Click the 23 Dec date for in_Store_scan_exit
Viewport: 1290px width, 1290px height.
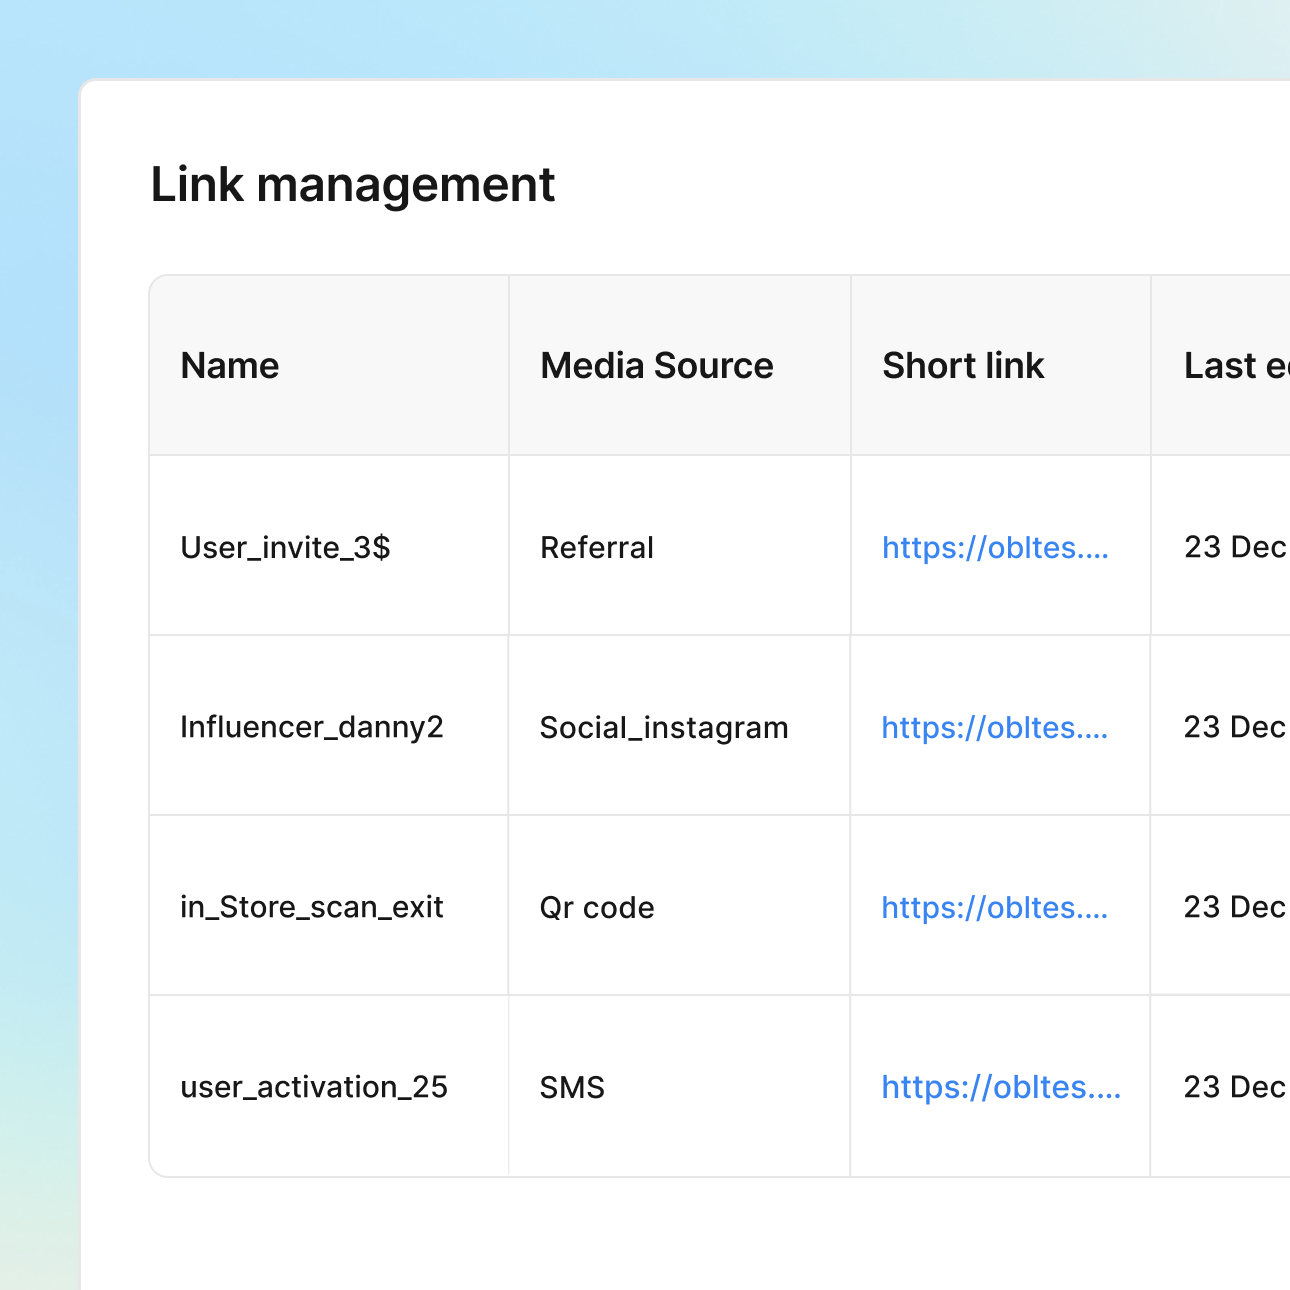1235,907
